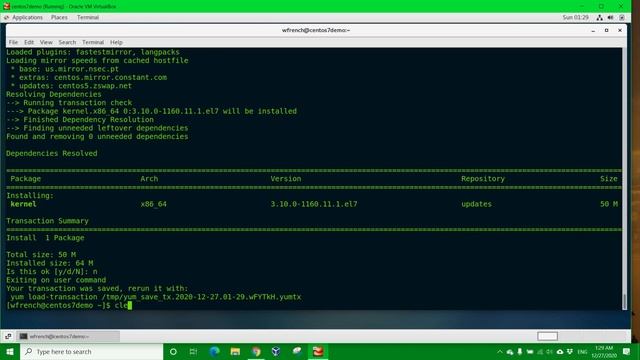Click the terminal vertical scrollbar thumb
Viewport: 640px width, 360px height.
(x=624, y=302)
